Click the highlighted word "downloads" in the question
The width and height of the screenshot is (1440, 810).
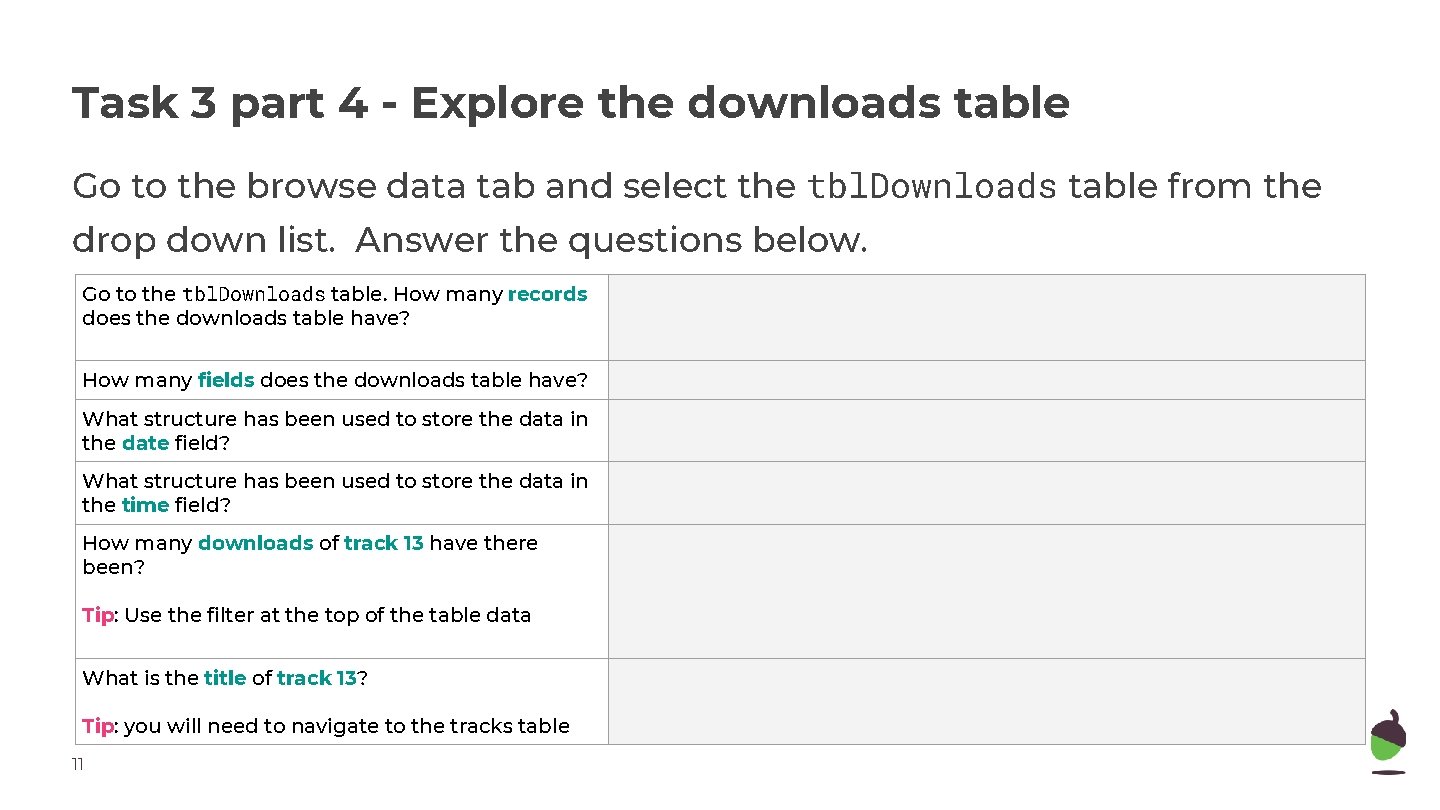click(256, 543)
